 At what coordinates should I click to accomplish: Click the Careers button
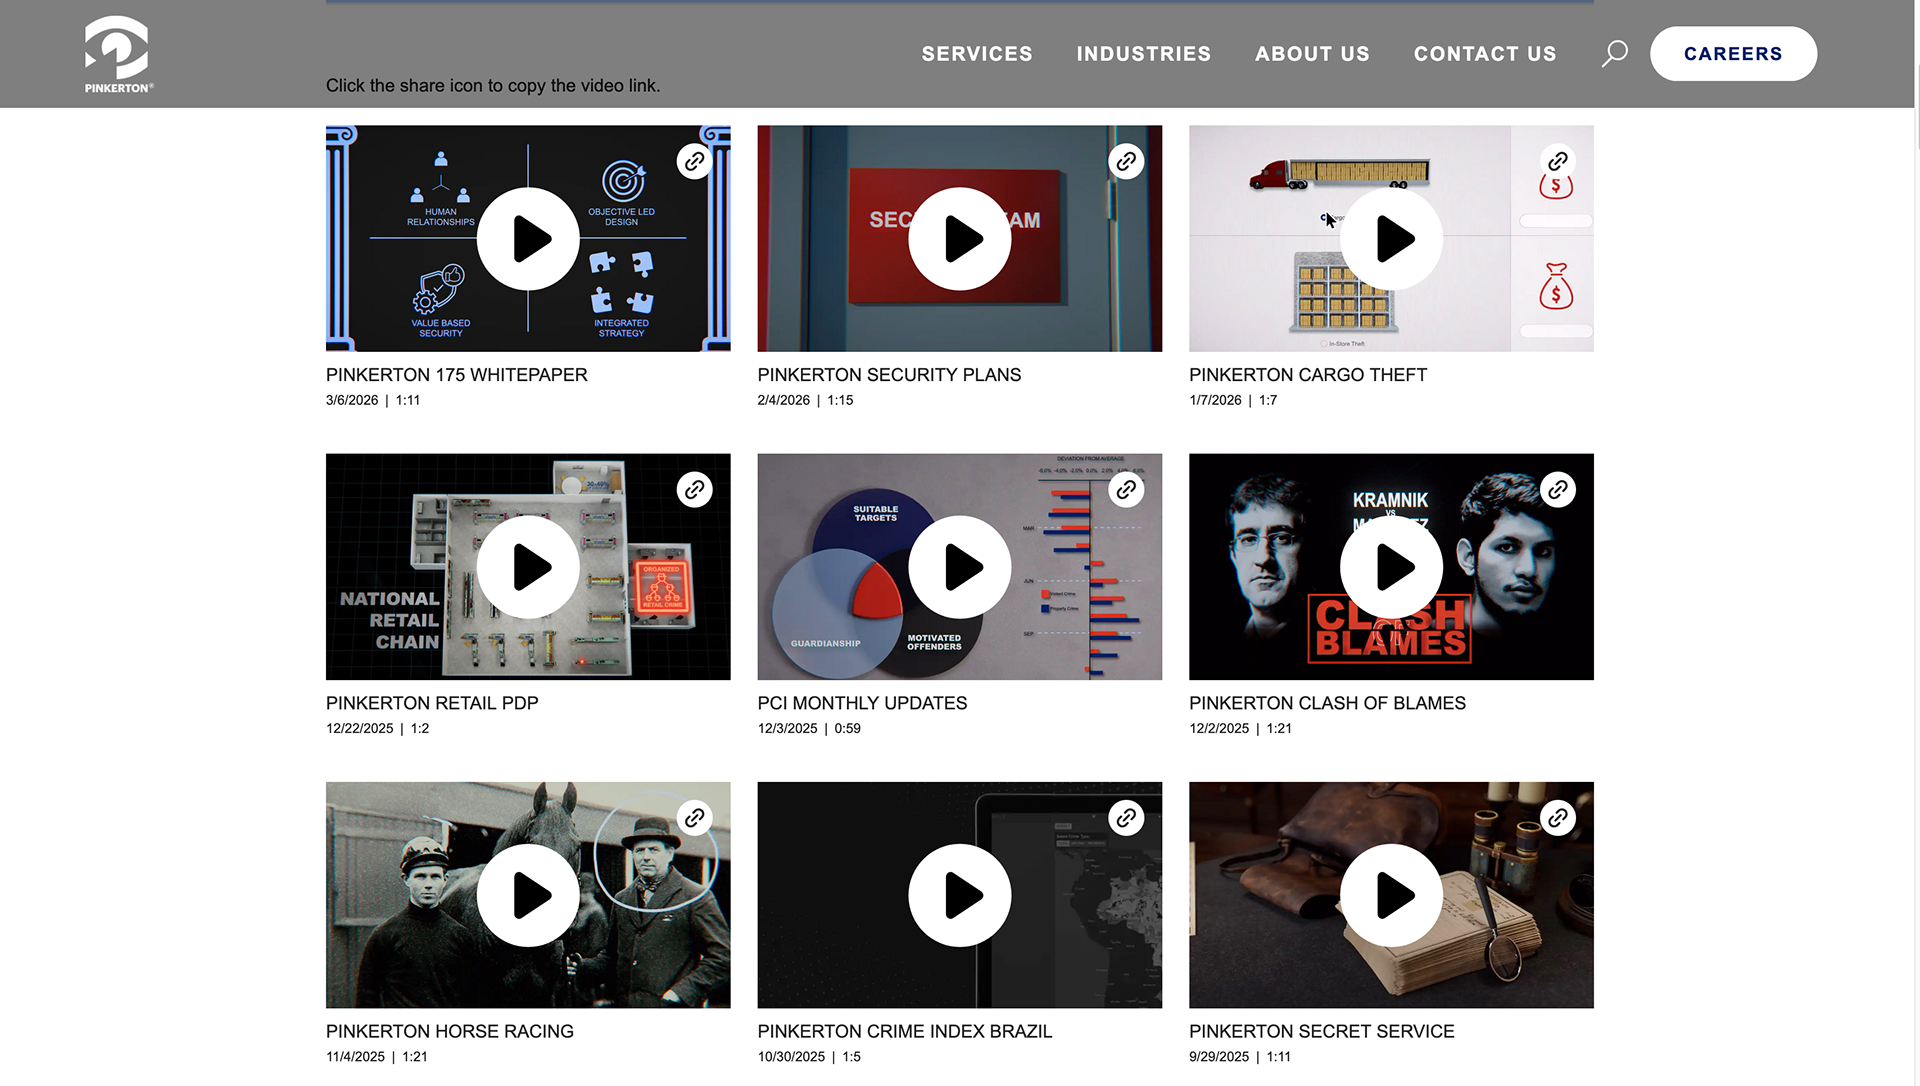tap(1732, 54)
